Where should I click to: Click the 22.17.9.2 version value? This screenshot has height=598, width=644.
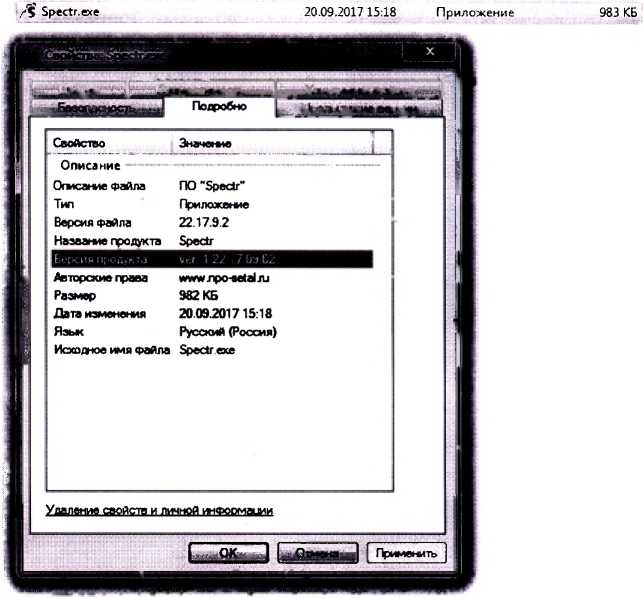[x=204, y=223]
